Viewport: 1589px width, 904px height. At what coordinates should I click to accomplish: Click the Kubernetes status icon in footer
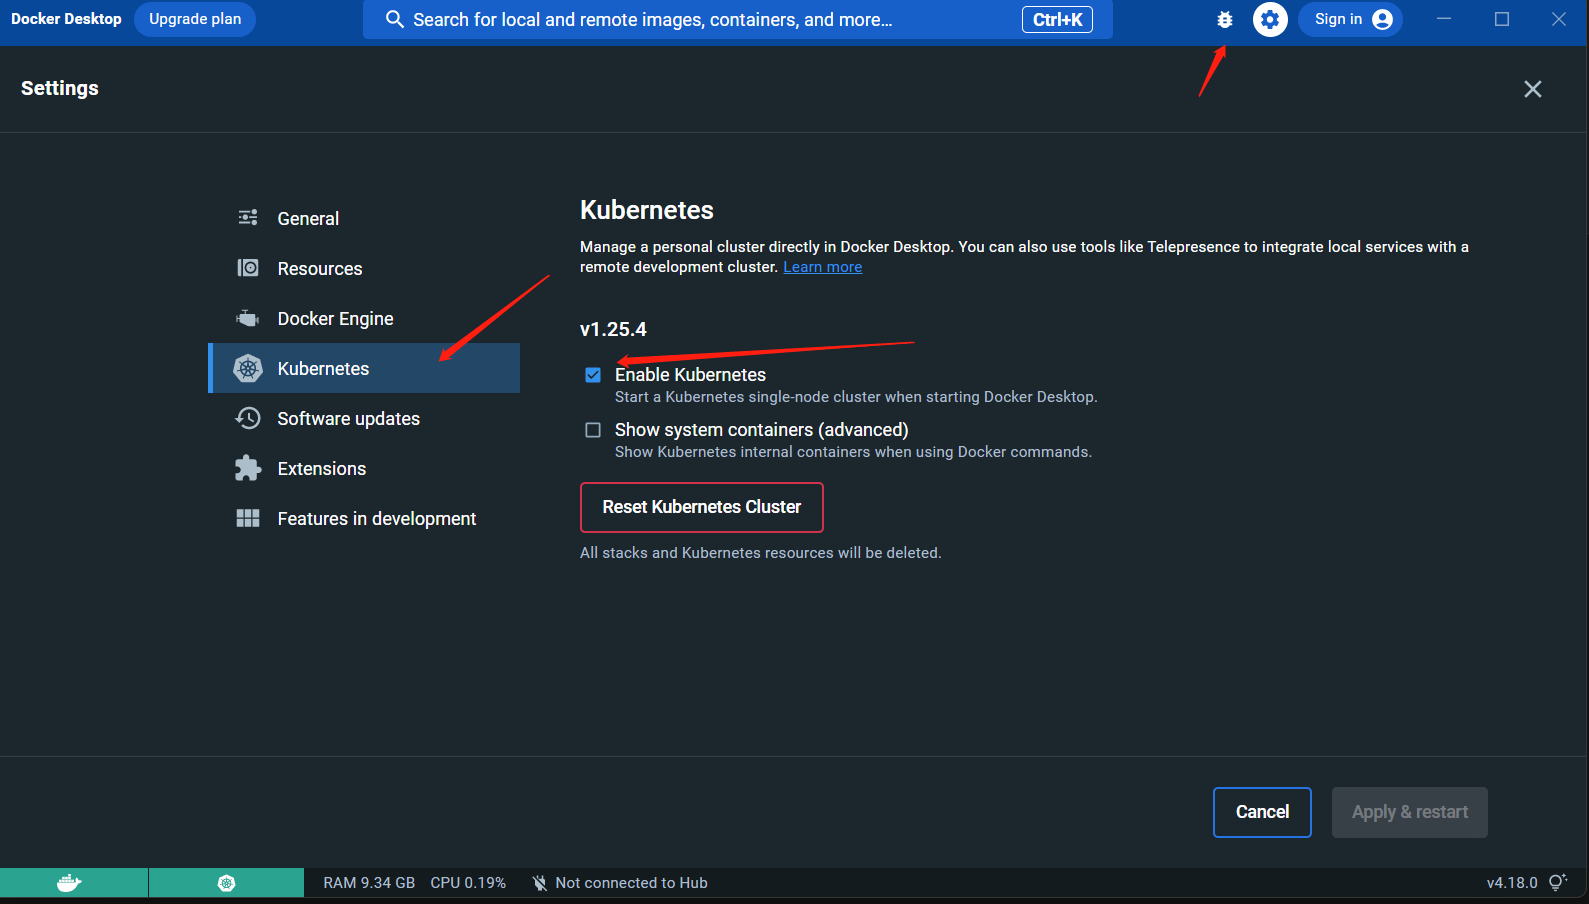pyautogui.click(x=227, y=883)
